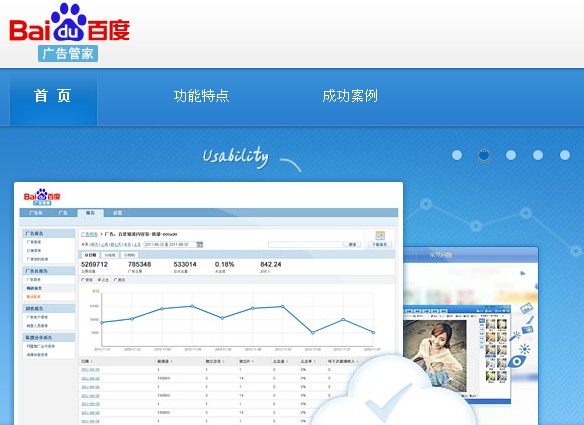Screen dimensions: 584x425
Task: Click the 533014 value in the dashboard preview
Action: pos(185,264)
